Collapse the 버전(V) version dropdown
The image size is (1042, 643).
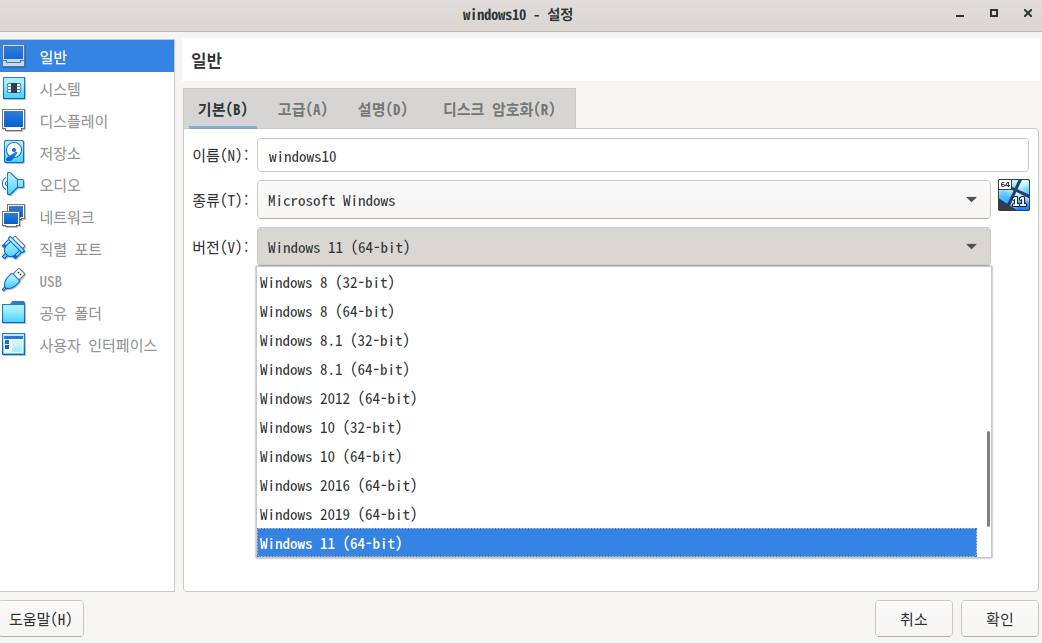coord(623,247)
